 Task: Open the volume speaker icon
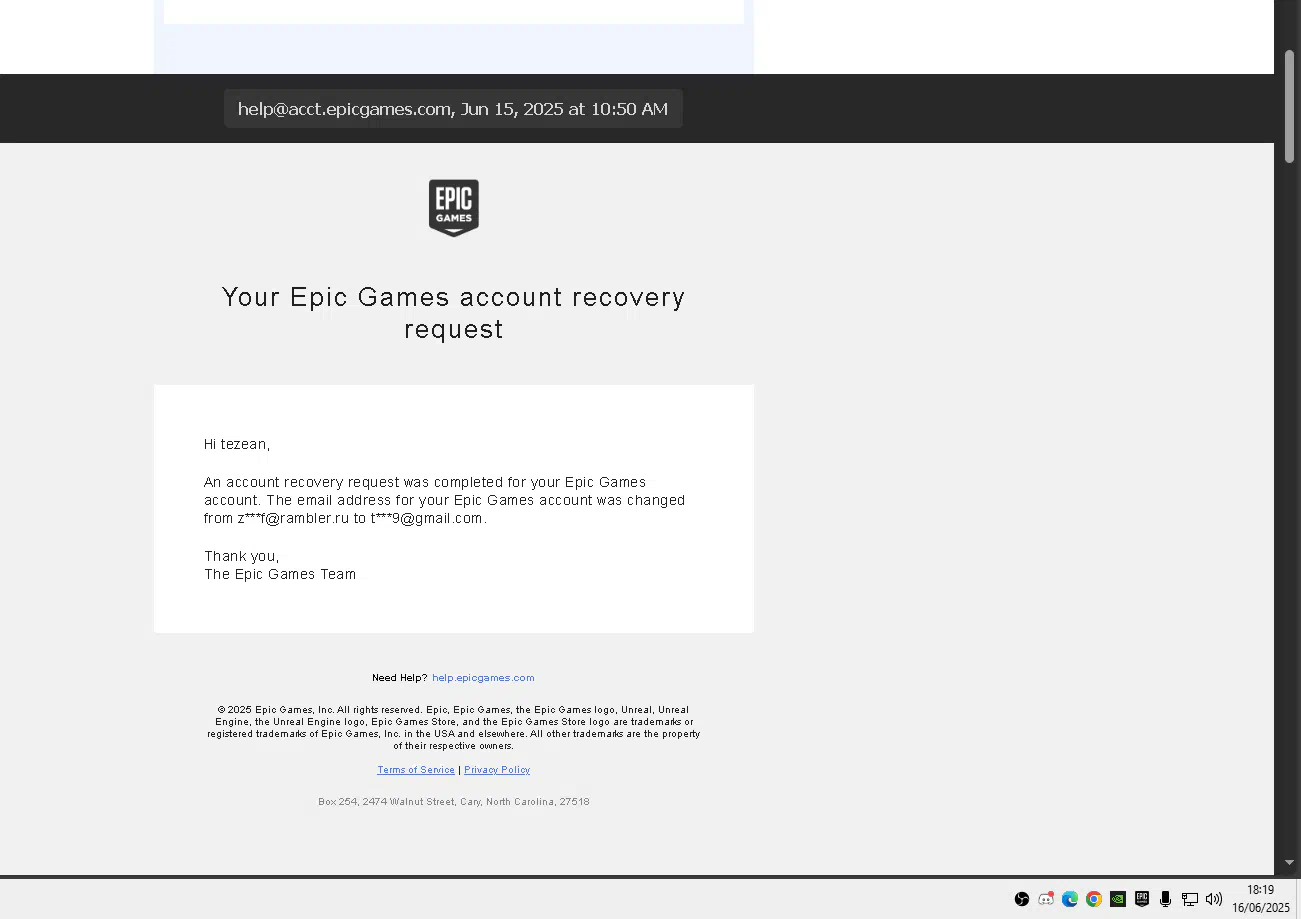tap(1214, 899)
